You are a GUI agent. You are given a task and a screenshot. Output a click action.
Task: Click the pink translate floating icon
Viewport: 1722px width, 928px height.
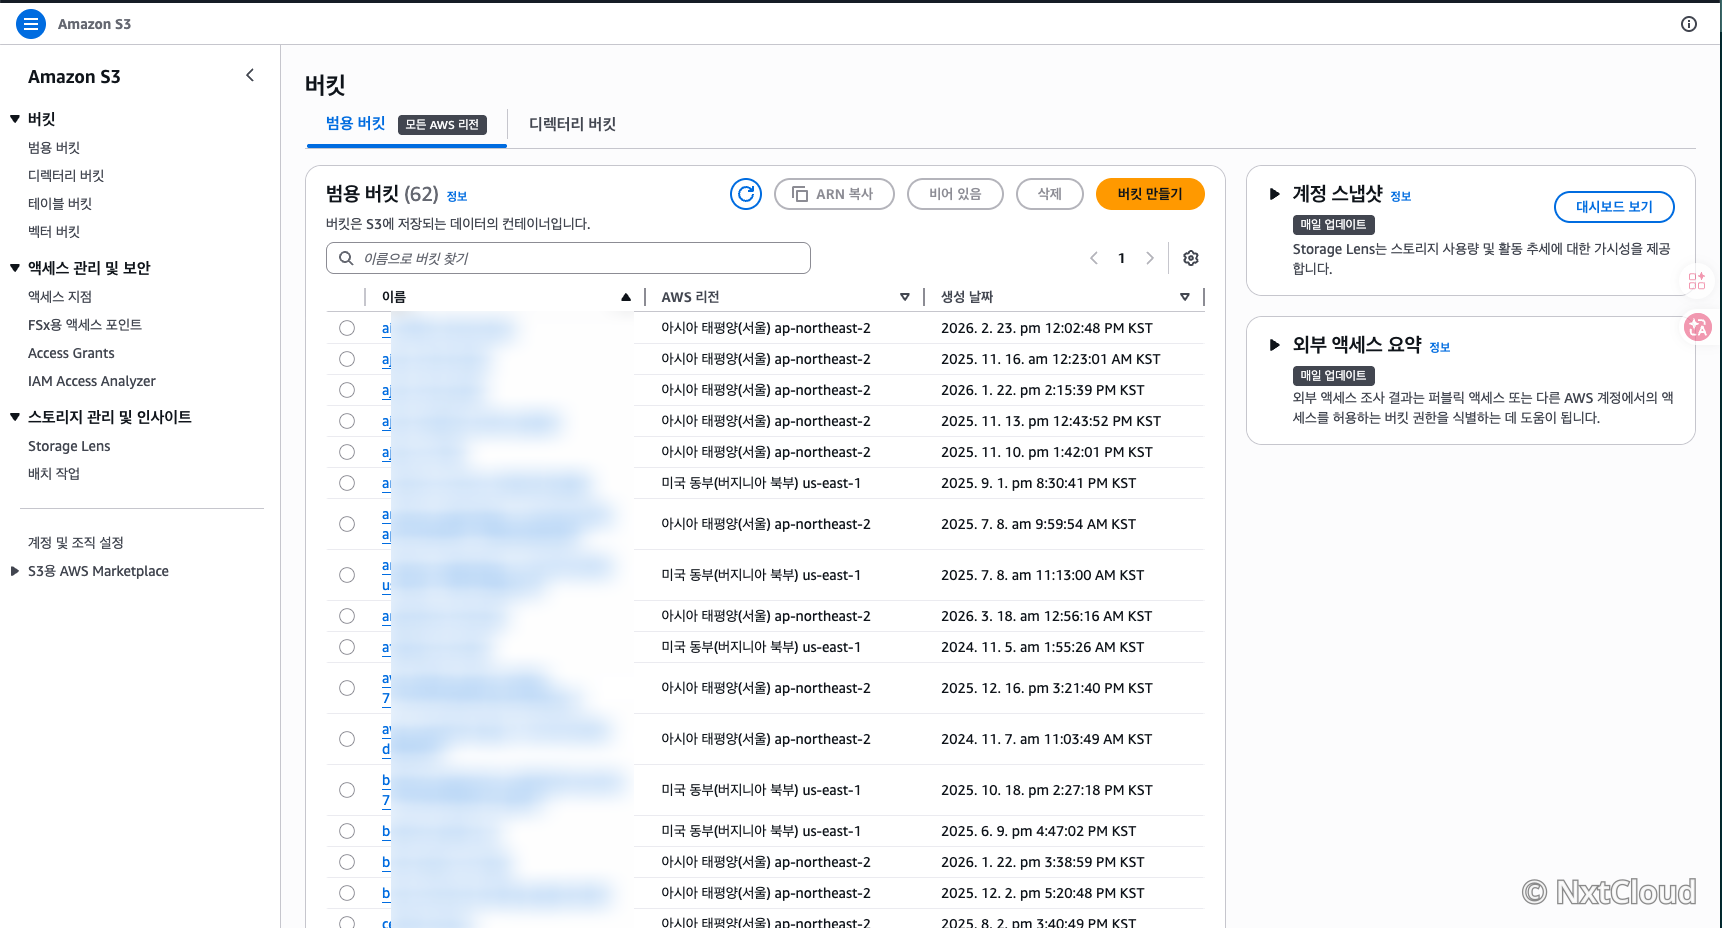[x=1698, y=327]
